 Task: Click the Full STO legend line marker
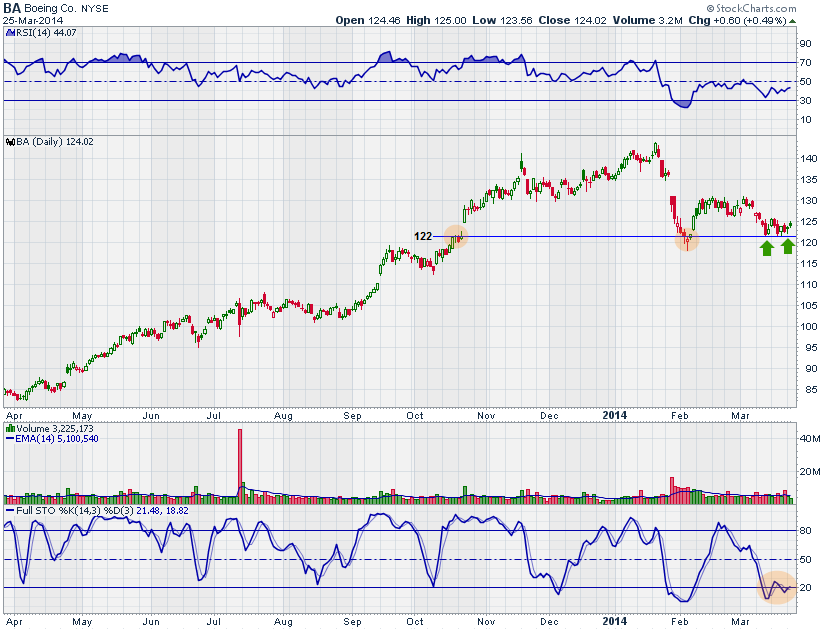pyautogui.click(x=8, y=512)
